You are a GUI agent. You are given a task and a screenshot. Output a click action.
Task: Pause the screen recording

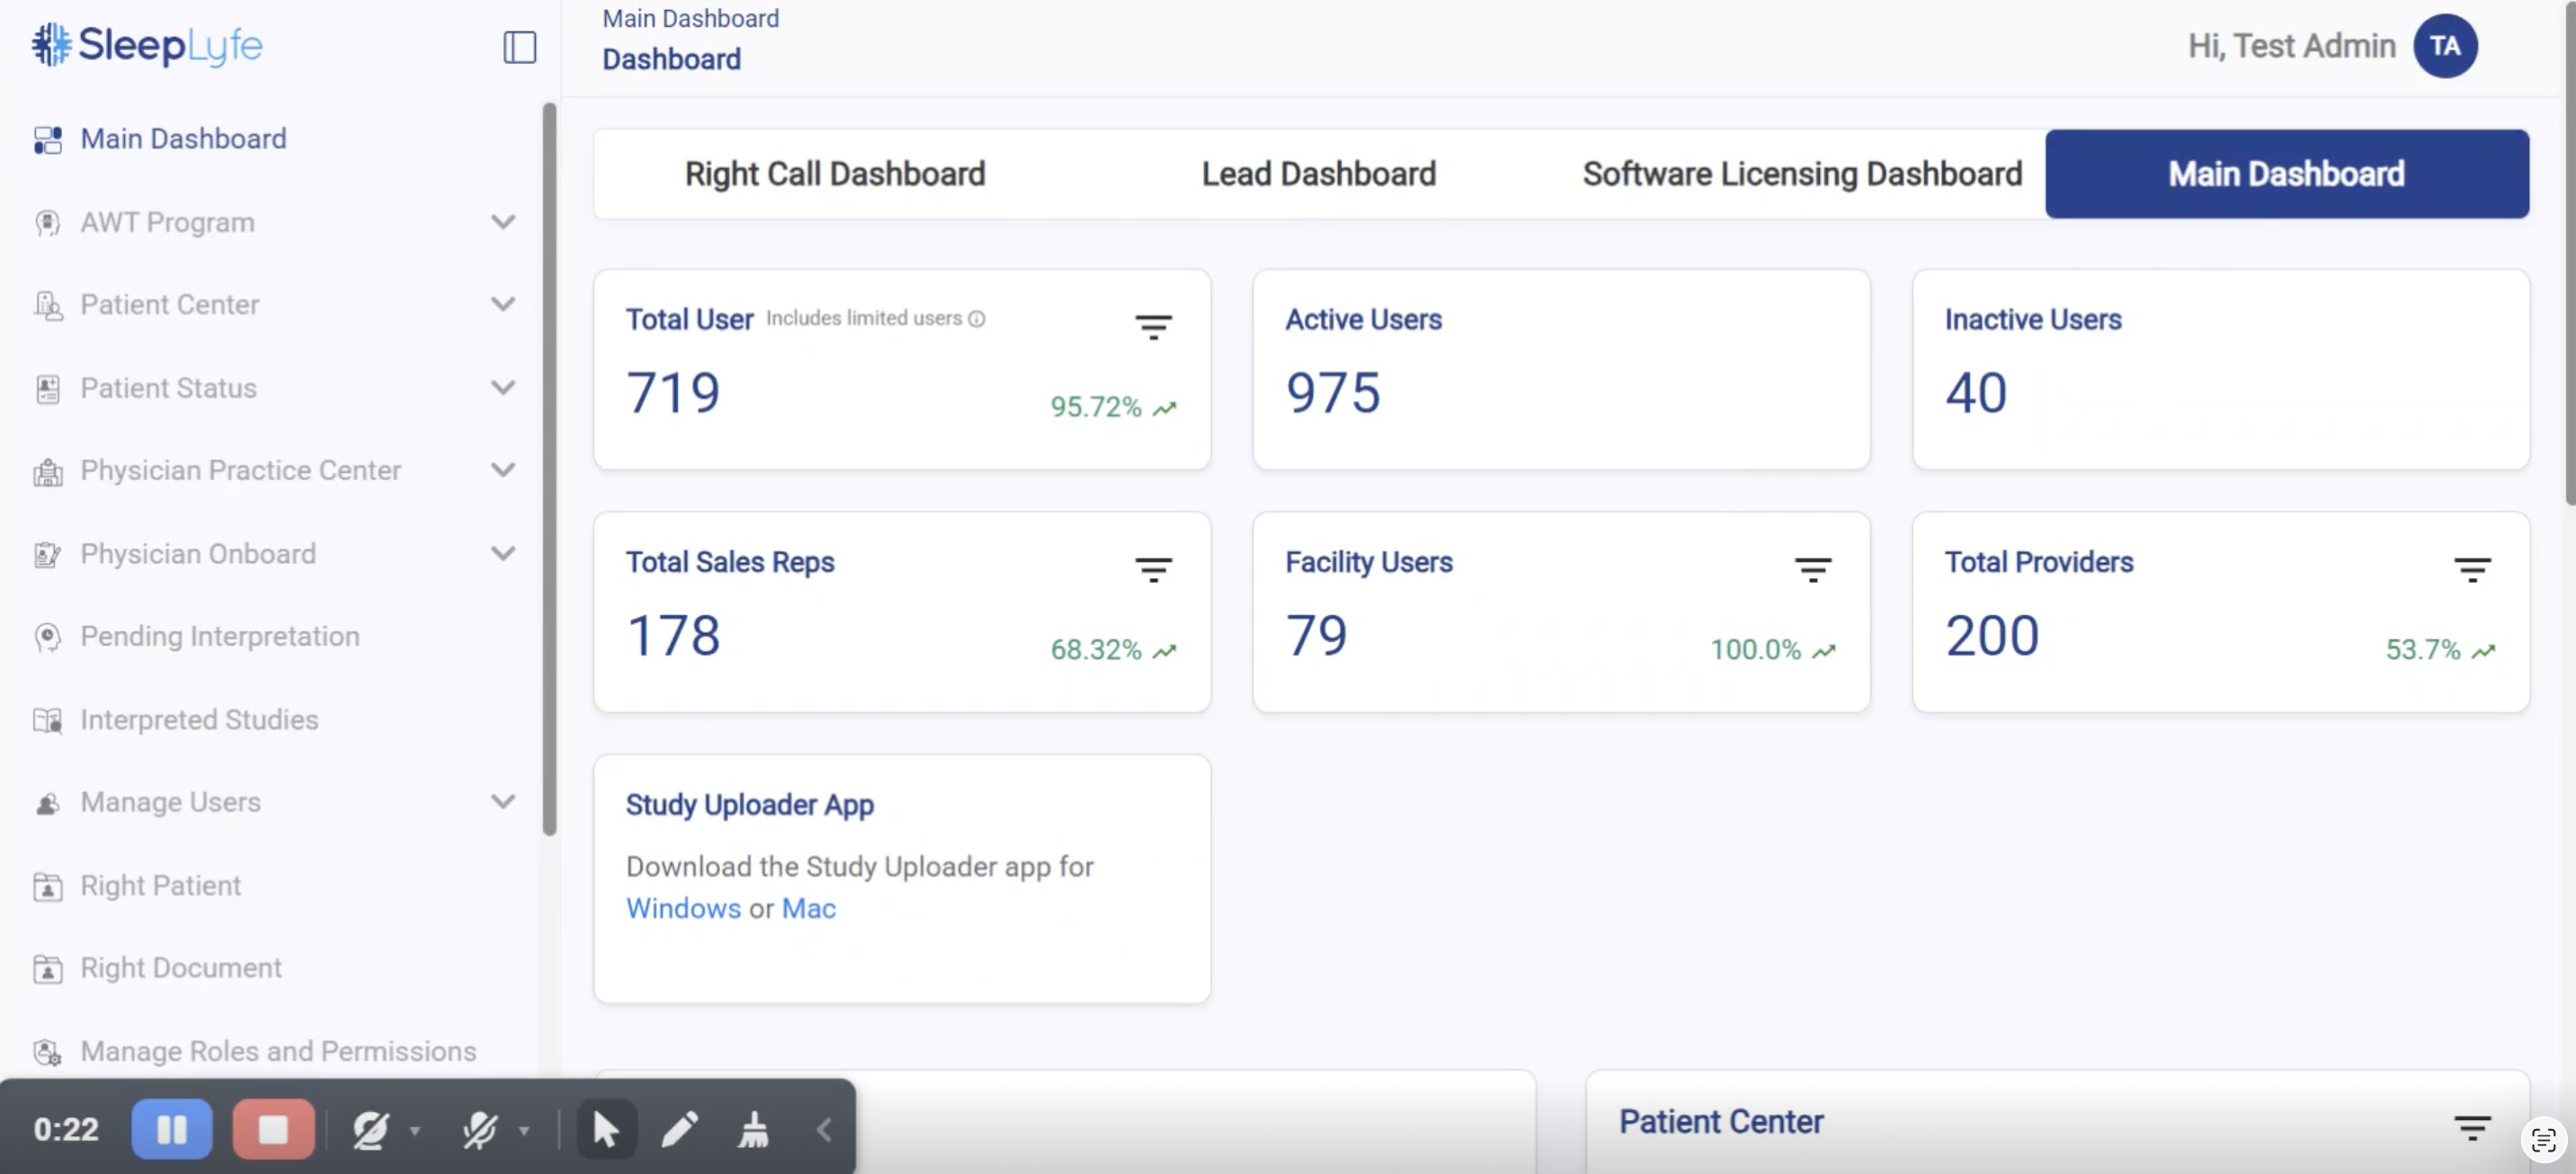[x=172, y=1129]
